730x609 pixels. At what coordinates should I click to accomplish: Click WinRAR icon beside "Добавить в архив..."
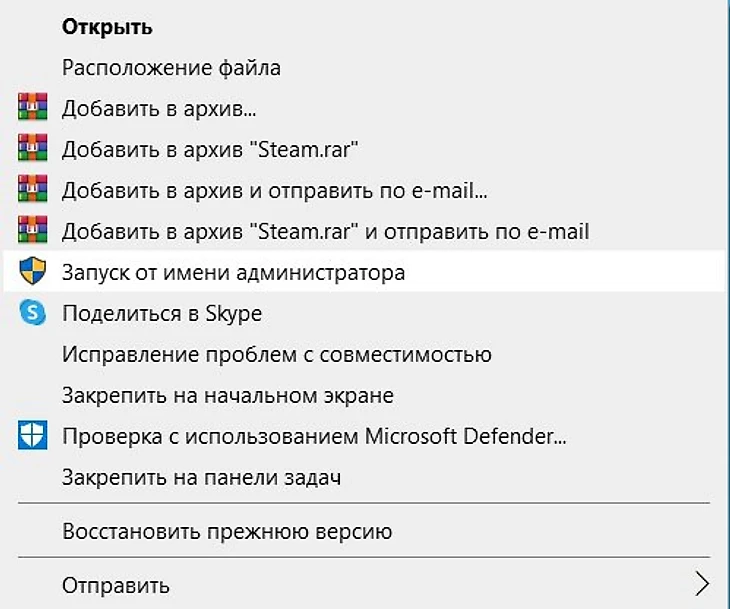pyautogui.click(x=33, y=107)
